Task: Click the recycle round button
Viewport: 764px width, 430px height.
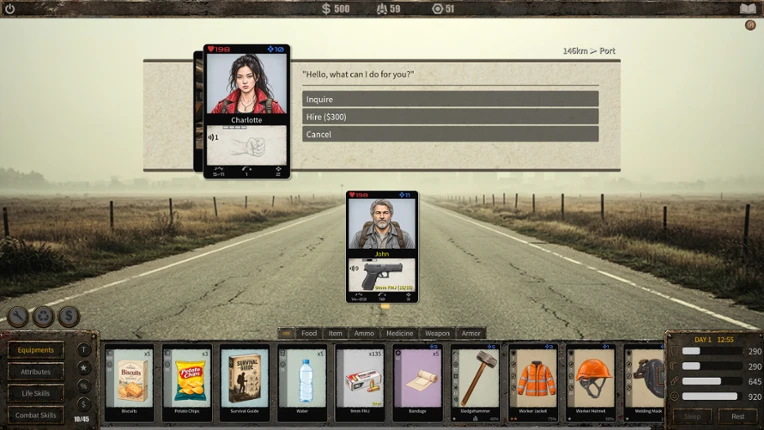Action: (x=43, y=317)
